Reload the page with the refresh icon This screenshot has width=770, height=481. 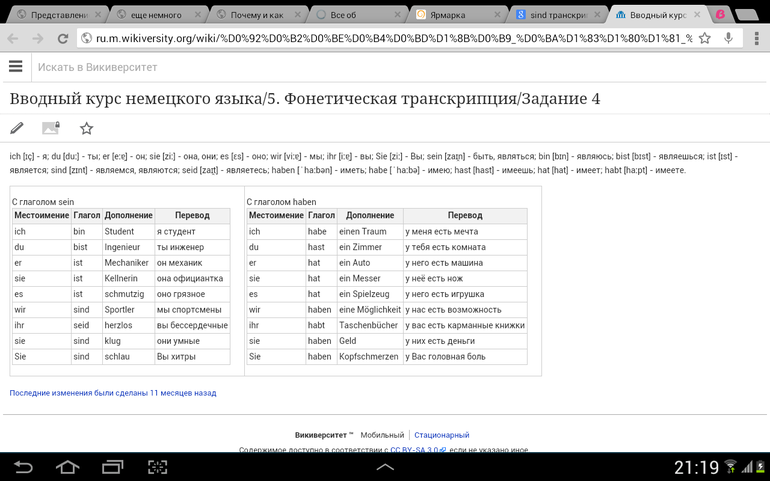click(62, 38)
